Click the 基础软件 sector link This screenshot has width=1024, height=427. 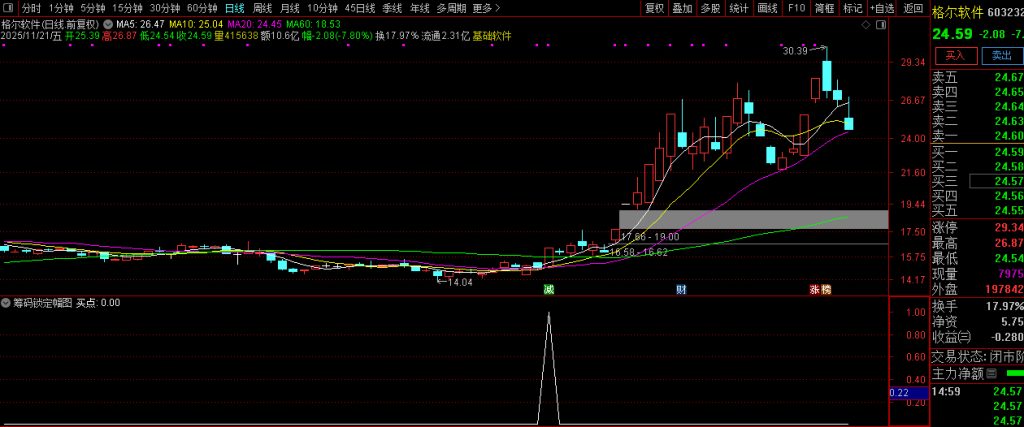(x=492, y=36)
